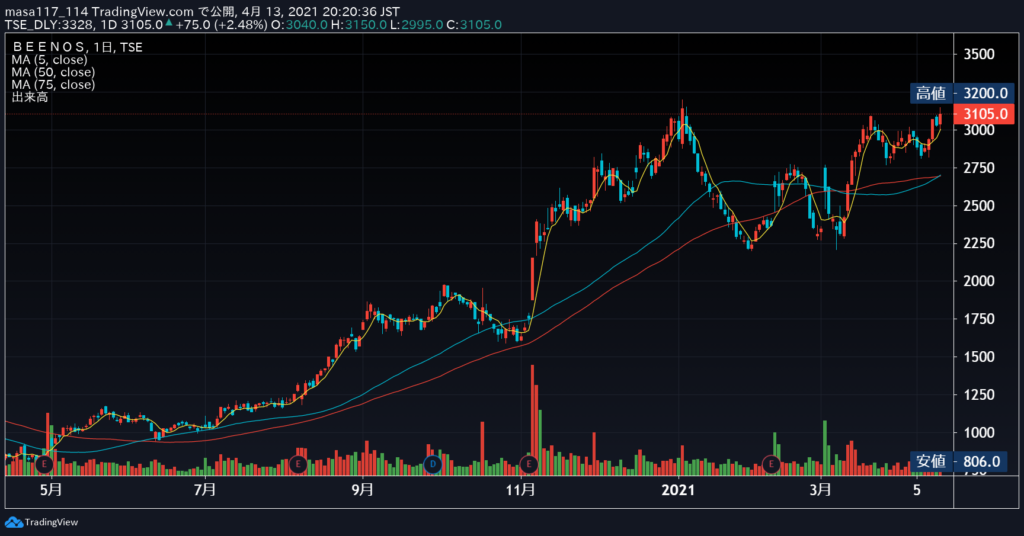Open the blue dividend D marker
This screenshot has width=1024, height=536.
[432, 465]
